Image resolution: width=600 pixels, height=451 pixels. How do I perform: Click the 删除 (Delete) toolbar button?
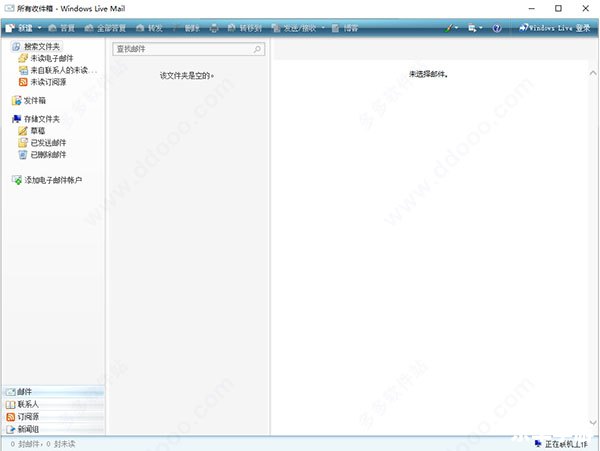(x=187, y=28)
